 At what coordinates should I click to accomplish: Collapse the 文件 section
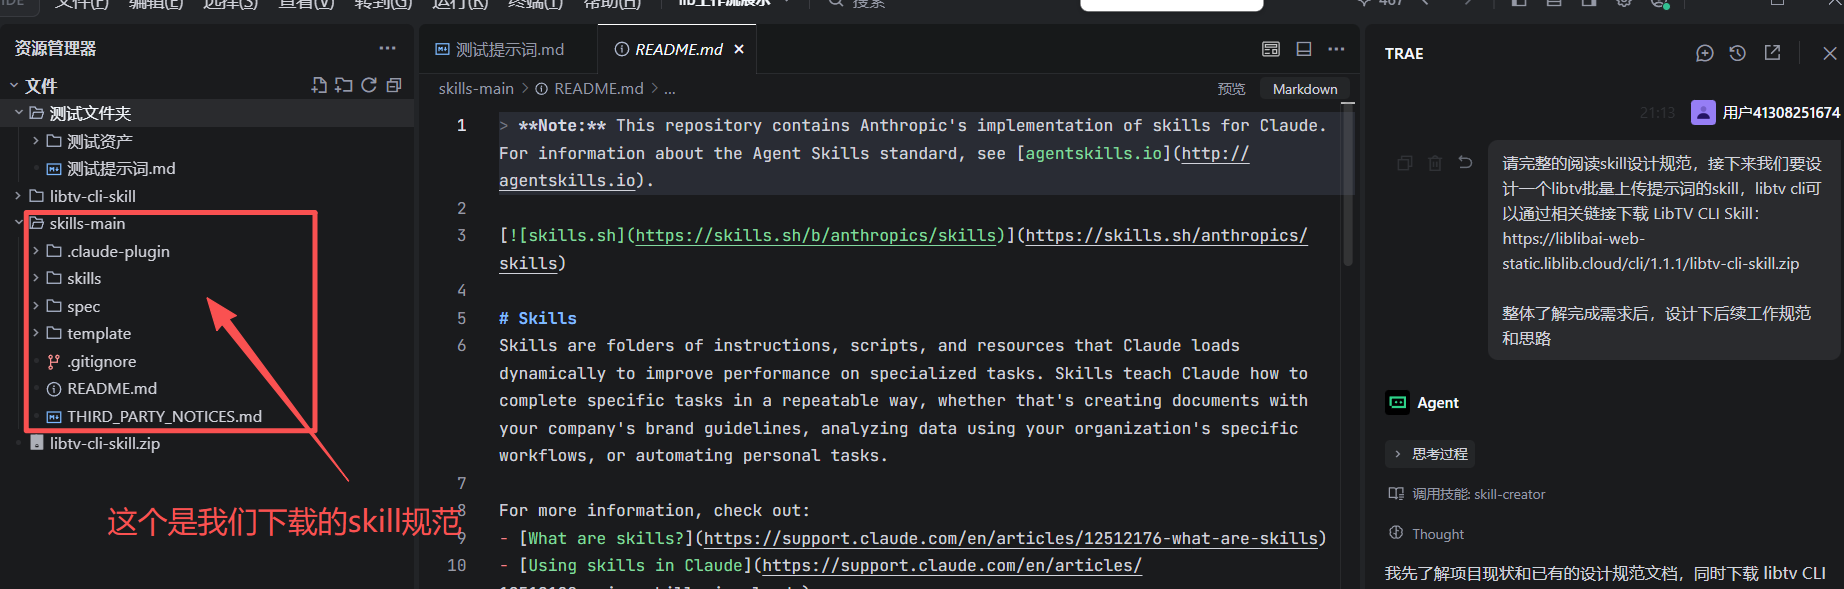click(14, 86)
